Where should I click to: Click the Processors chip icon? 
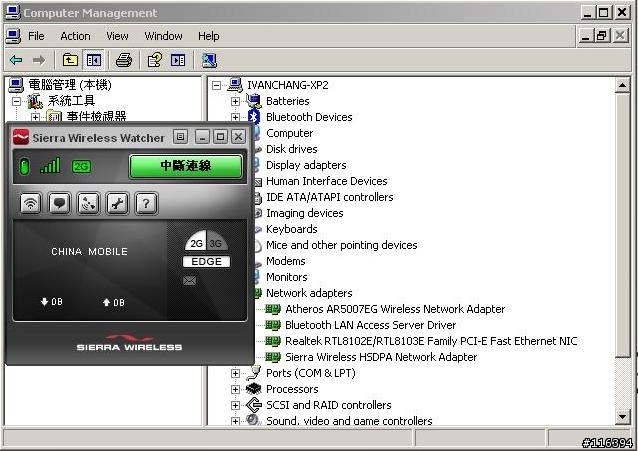tap(254, 389)
